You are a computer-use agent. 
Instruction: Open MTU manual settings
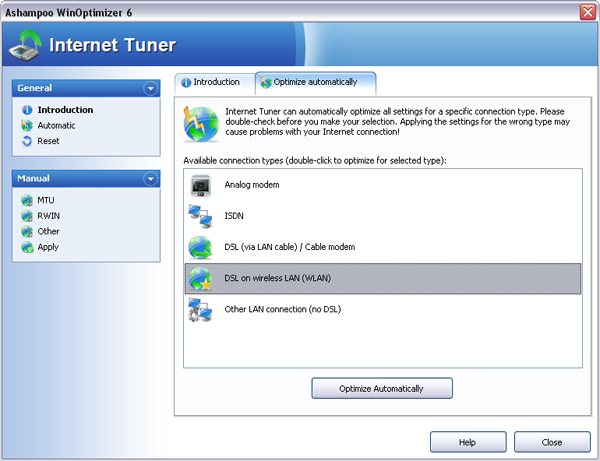[x=46, y=200]
